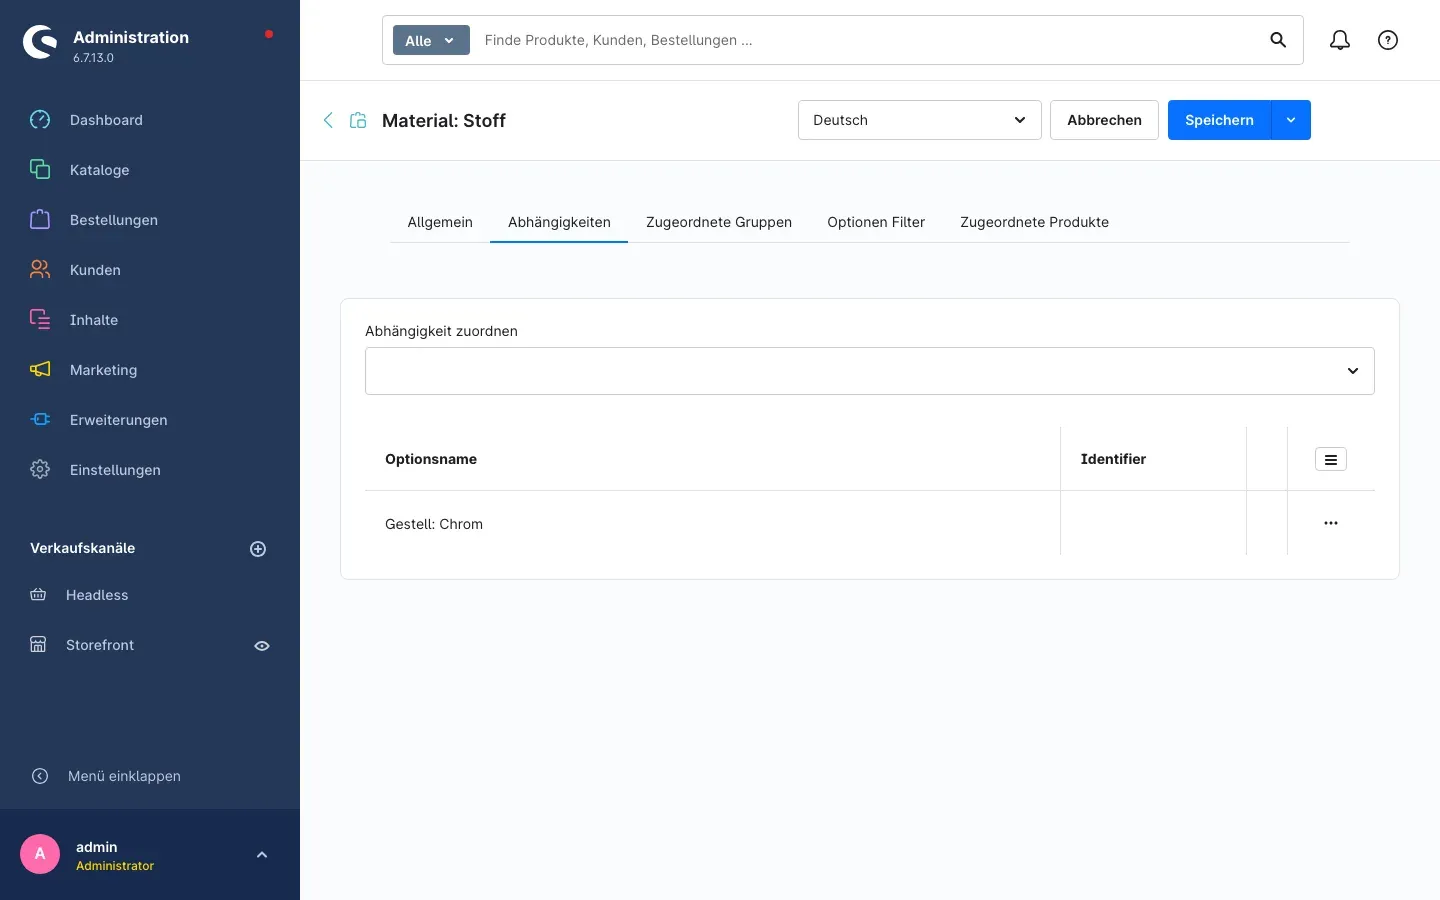Screen dimensions: 1440x900
Task: Expand the admin user menu chevron
Action: tap(262, 855)
